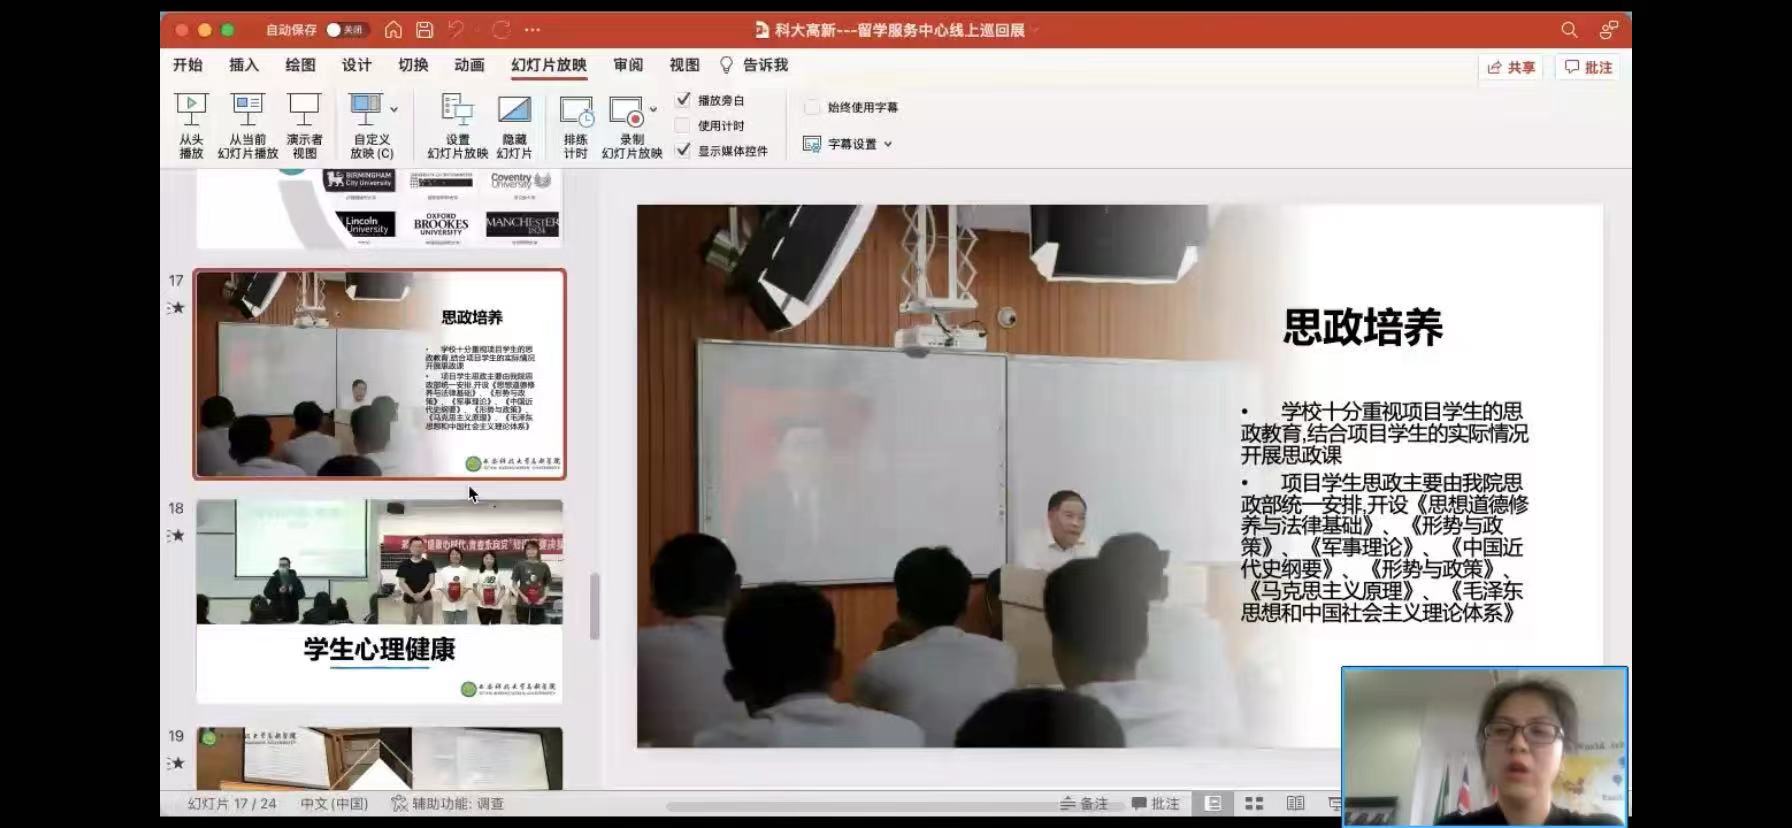Screen dimensions: 1792x828
Task: Click the search magnifier icon
Action: pyautogui.click(x=1569, y=30)
